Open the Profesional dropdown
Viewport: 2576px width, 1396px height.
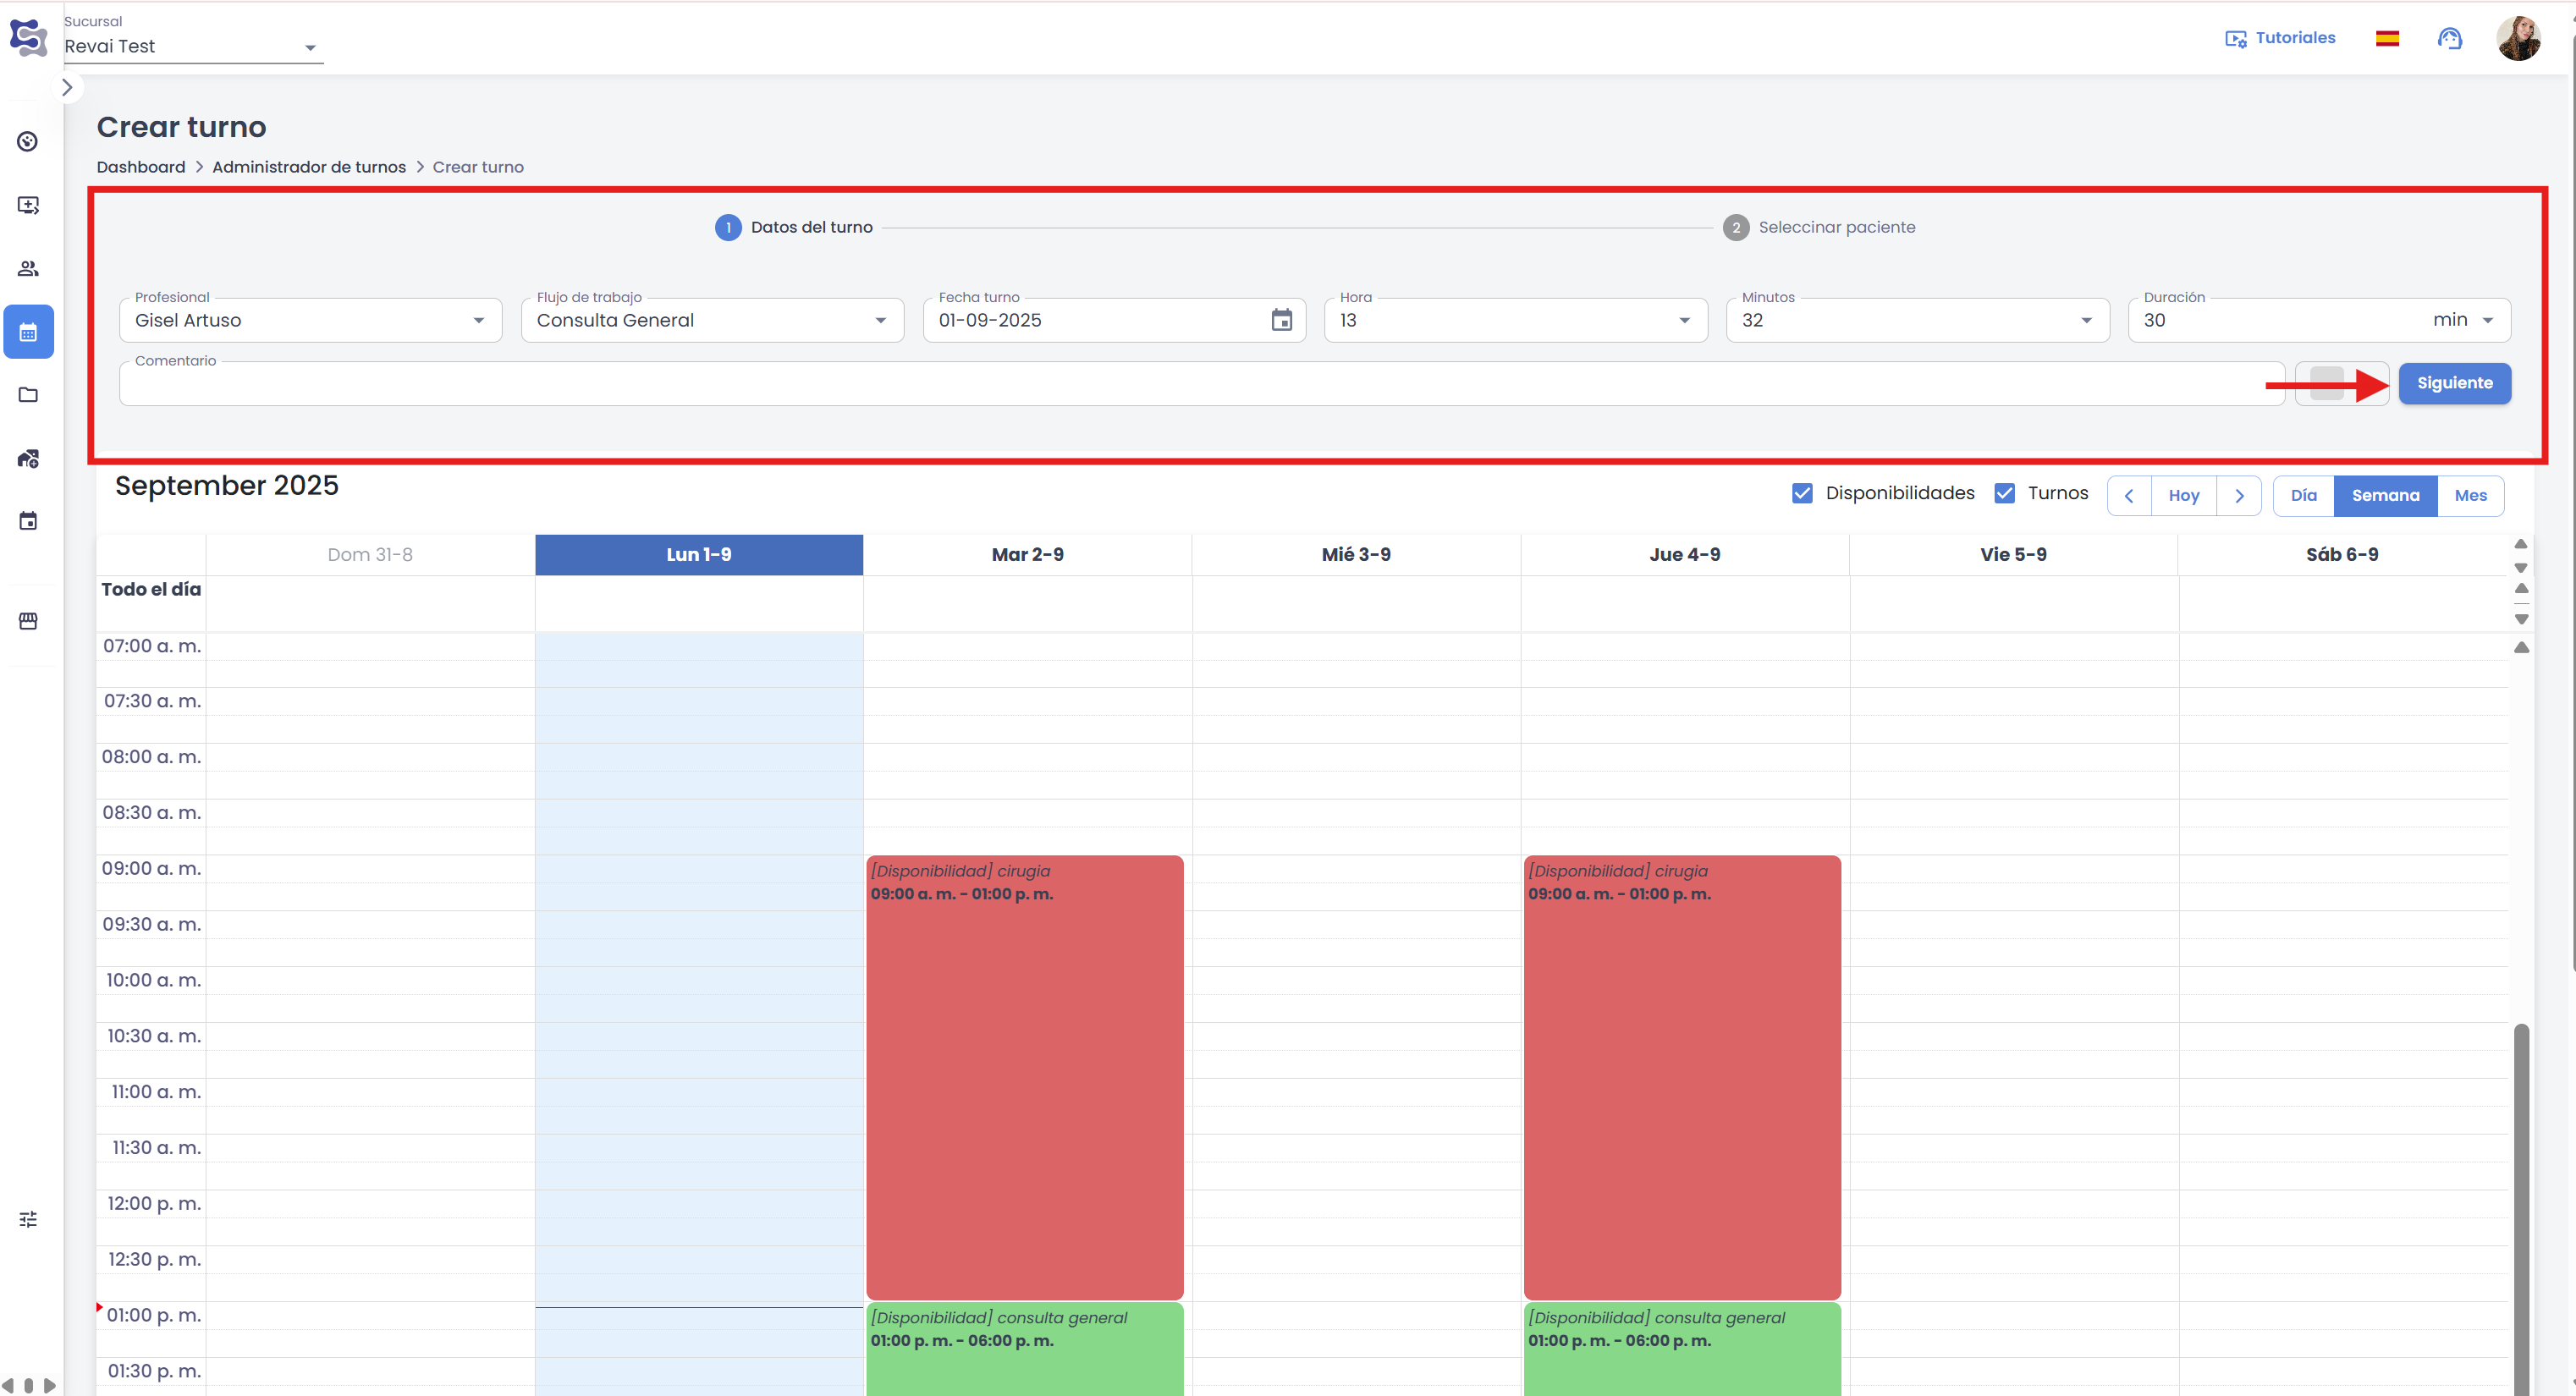tap(310, 320)
